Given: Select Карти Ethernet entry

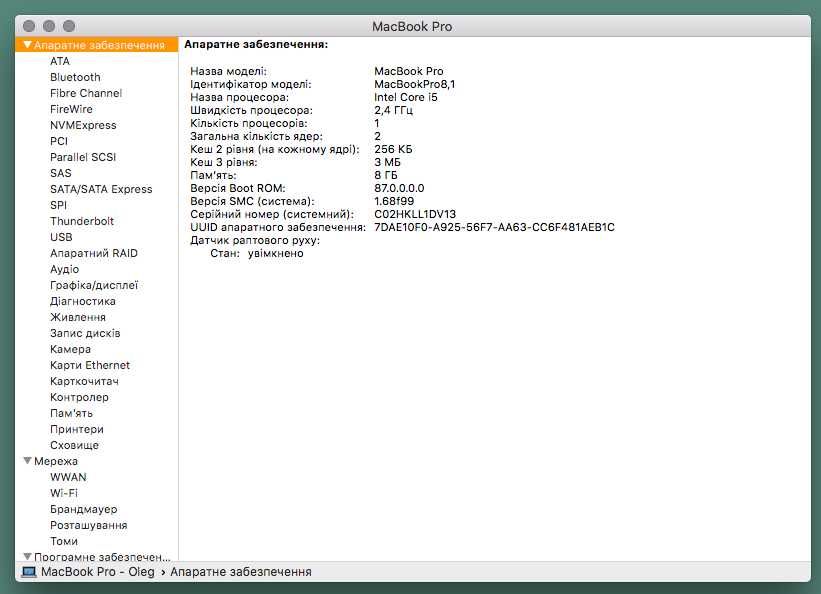Looking at the screenshot, I should tap(90, 365).
